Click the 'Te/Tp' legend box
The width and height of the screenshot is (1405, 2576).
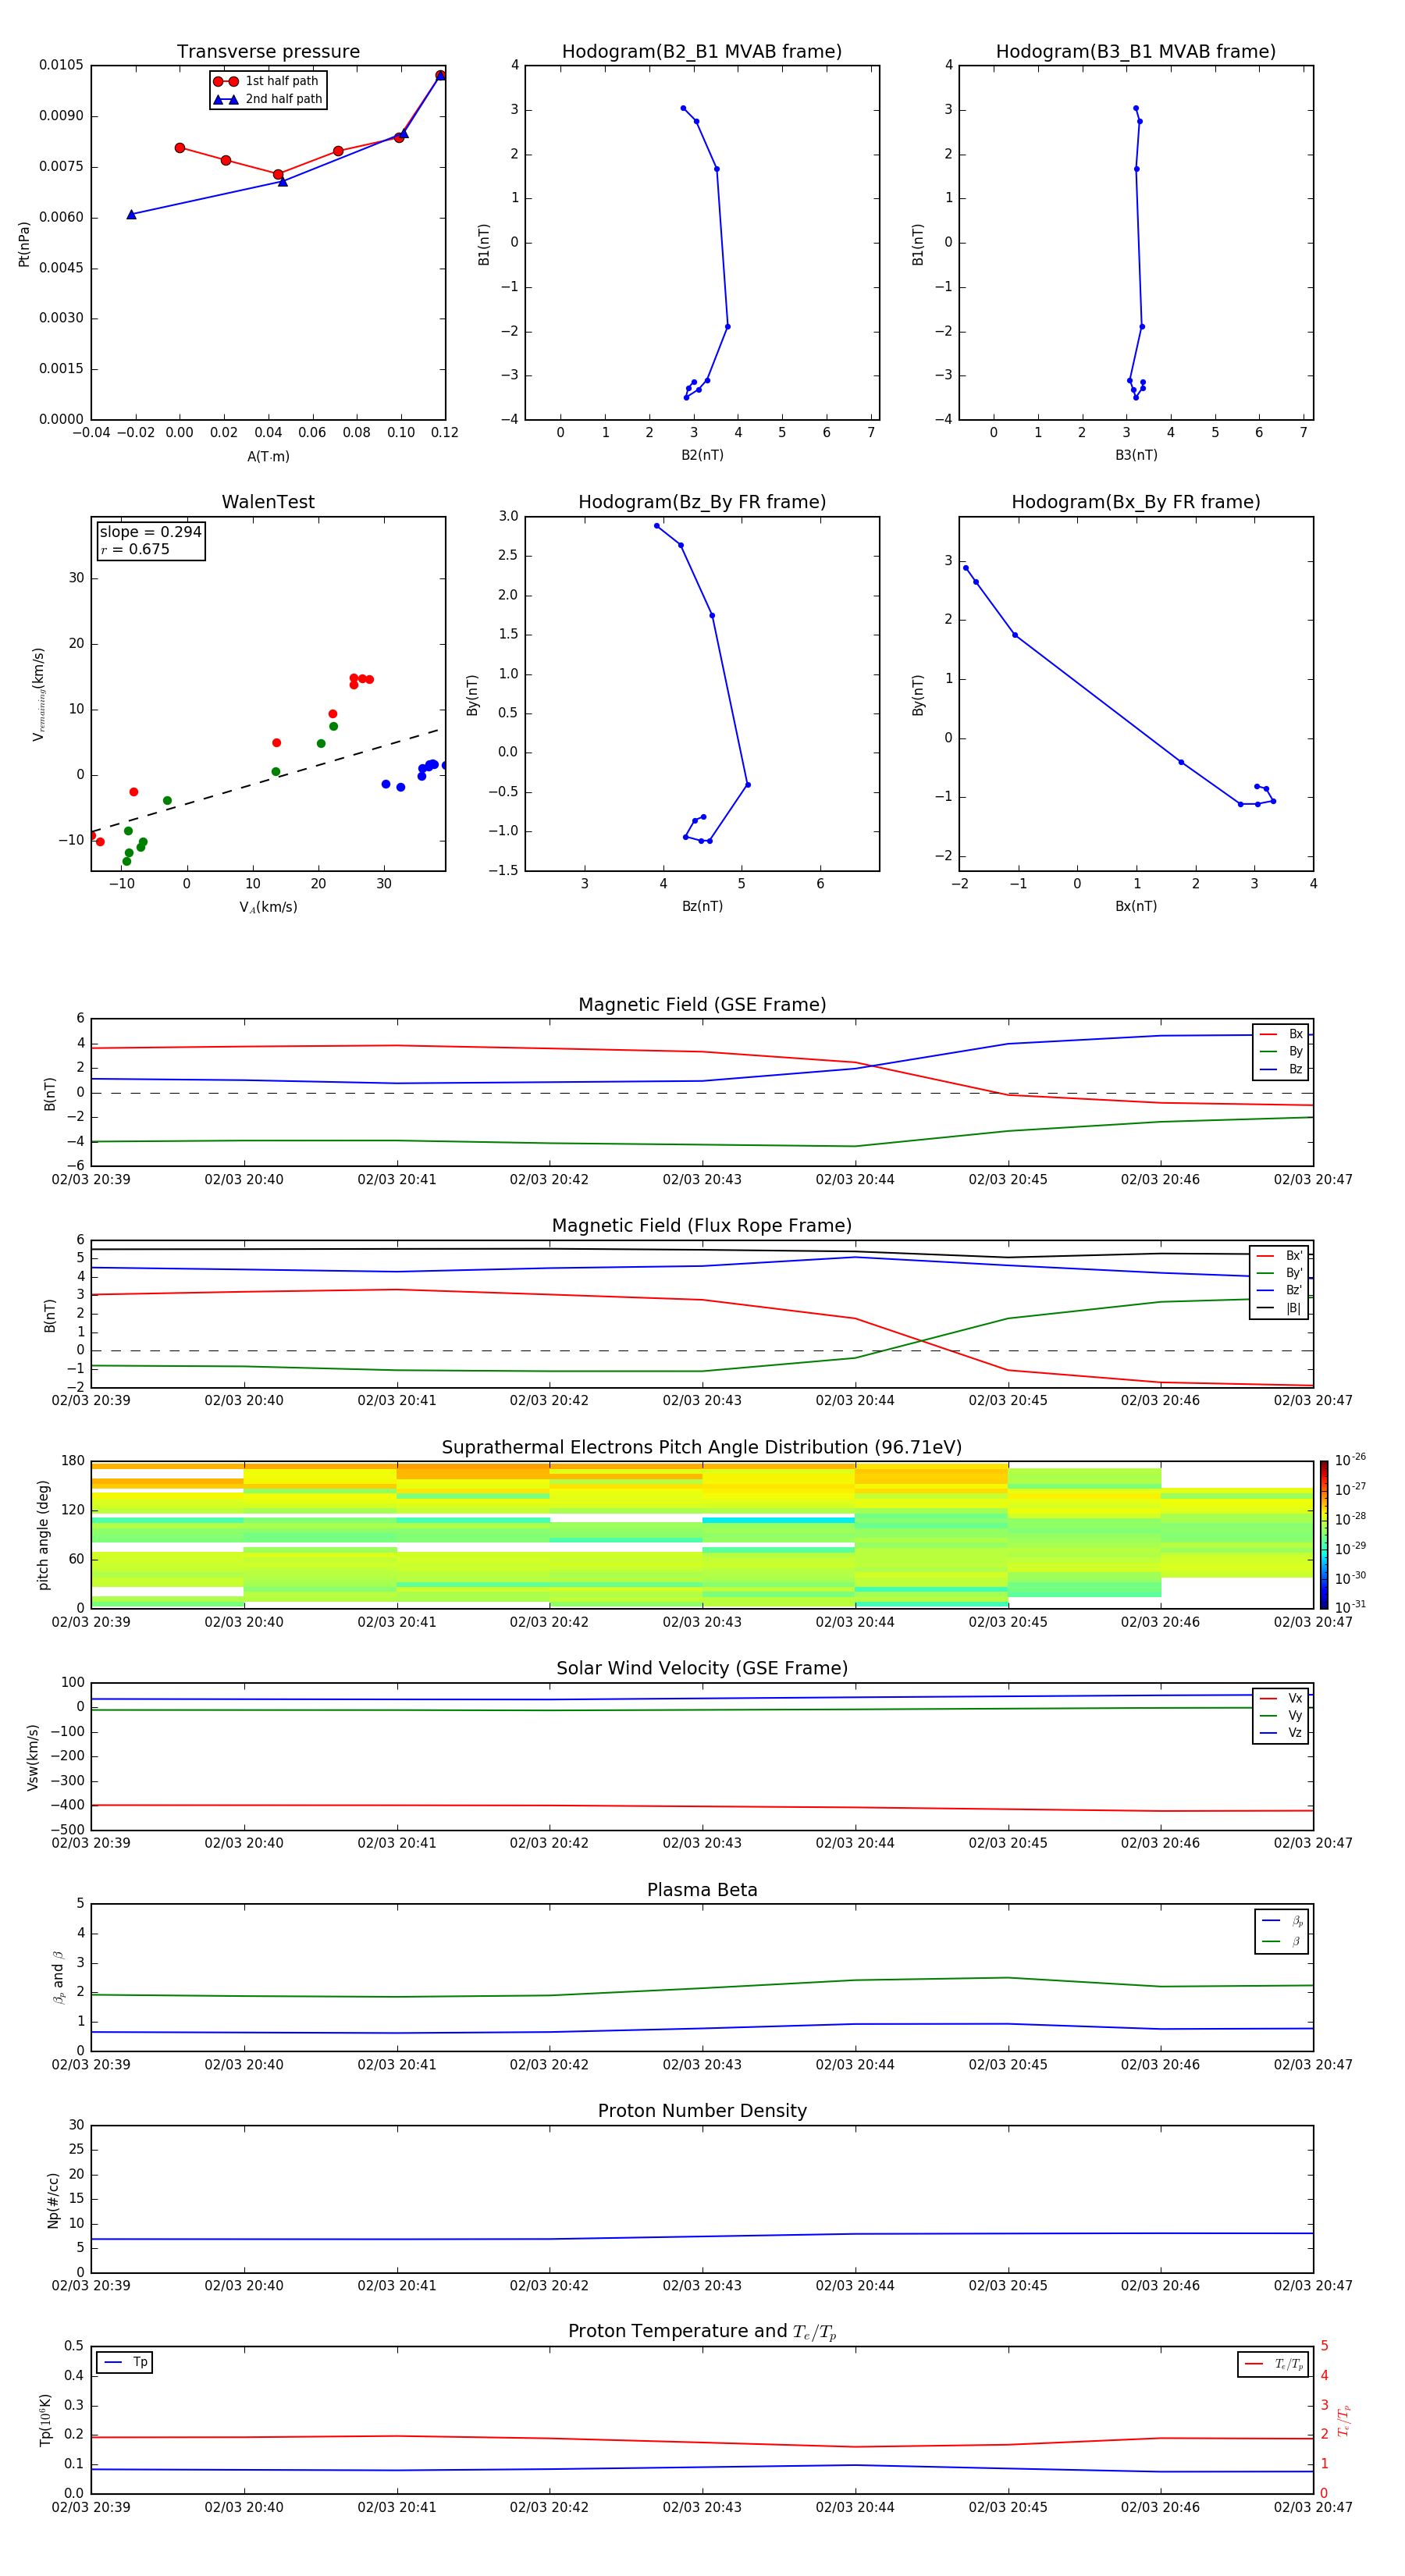click(x=1273, y=2364)
